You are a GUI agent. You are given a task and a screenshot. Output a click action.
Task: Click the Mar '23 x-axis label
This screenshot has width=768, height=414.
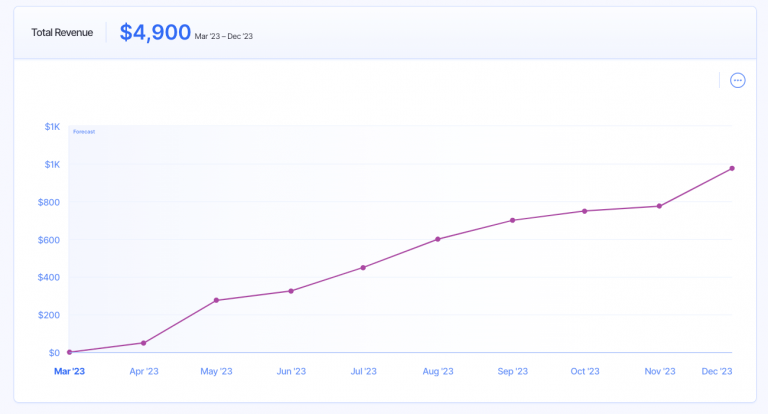pos(69,371)
